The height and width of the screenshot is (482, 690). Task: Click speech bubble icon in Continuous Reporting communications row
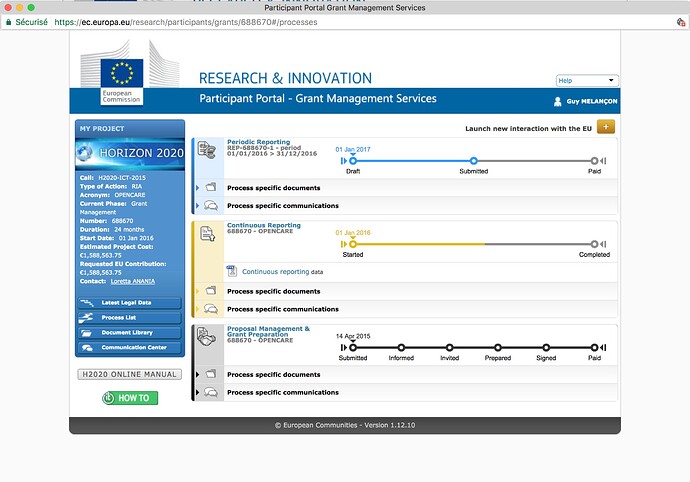[211, 309]
